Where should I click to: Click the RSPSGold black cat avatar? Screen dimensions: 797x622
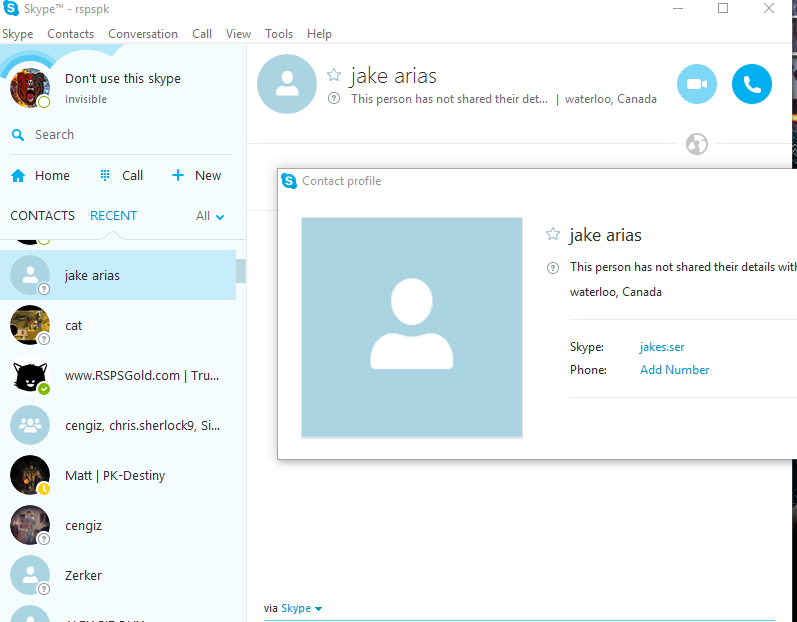[29, 375]
